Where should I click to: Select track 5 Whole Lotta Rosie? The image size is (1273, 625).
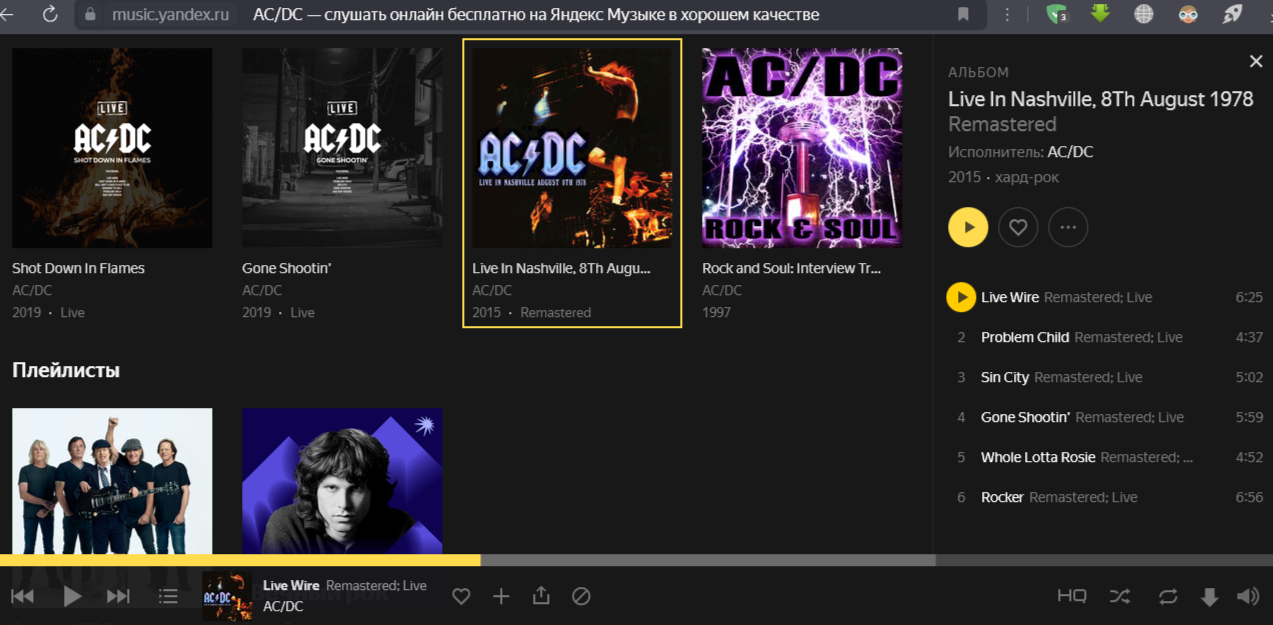pos(1105,457)
